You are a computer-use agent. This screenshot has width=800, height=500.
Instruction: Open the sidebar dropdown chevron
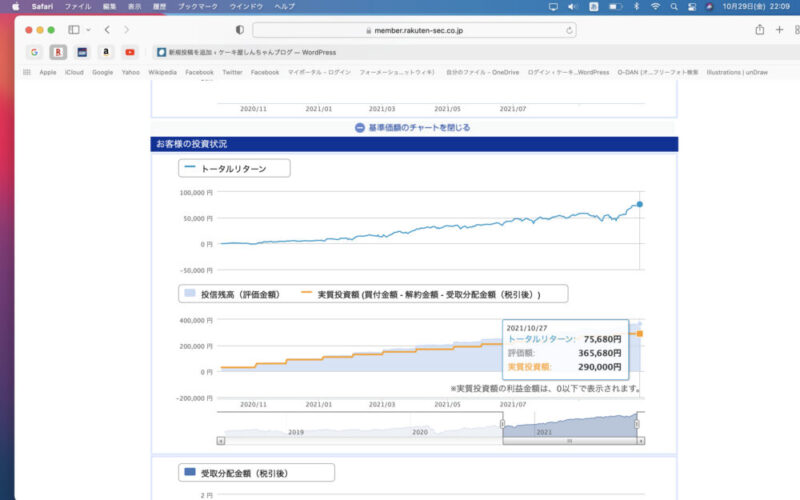click(x=88, y=30)
